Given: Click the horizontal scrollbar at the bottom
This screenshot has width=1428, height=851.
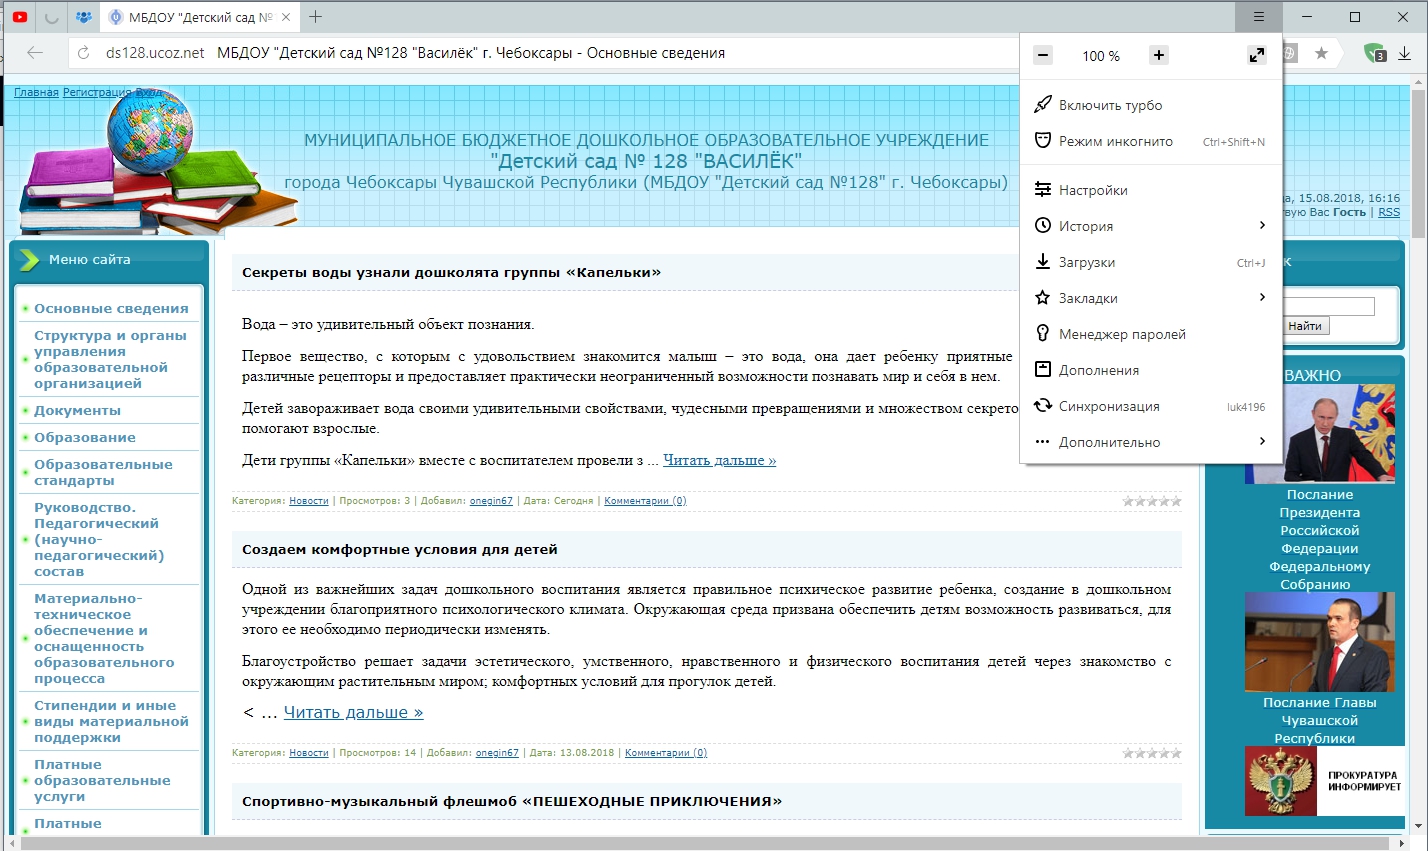Looking at the screenshot, I should point(706,843).
